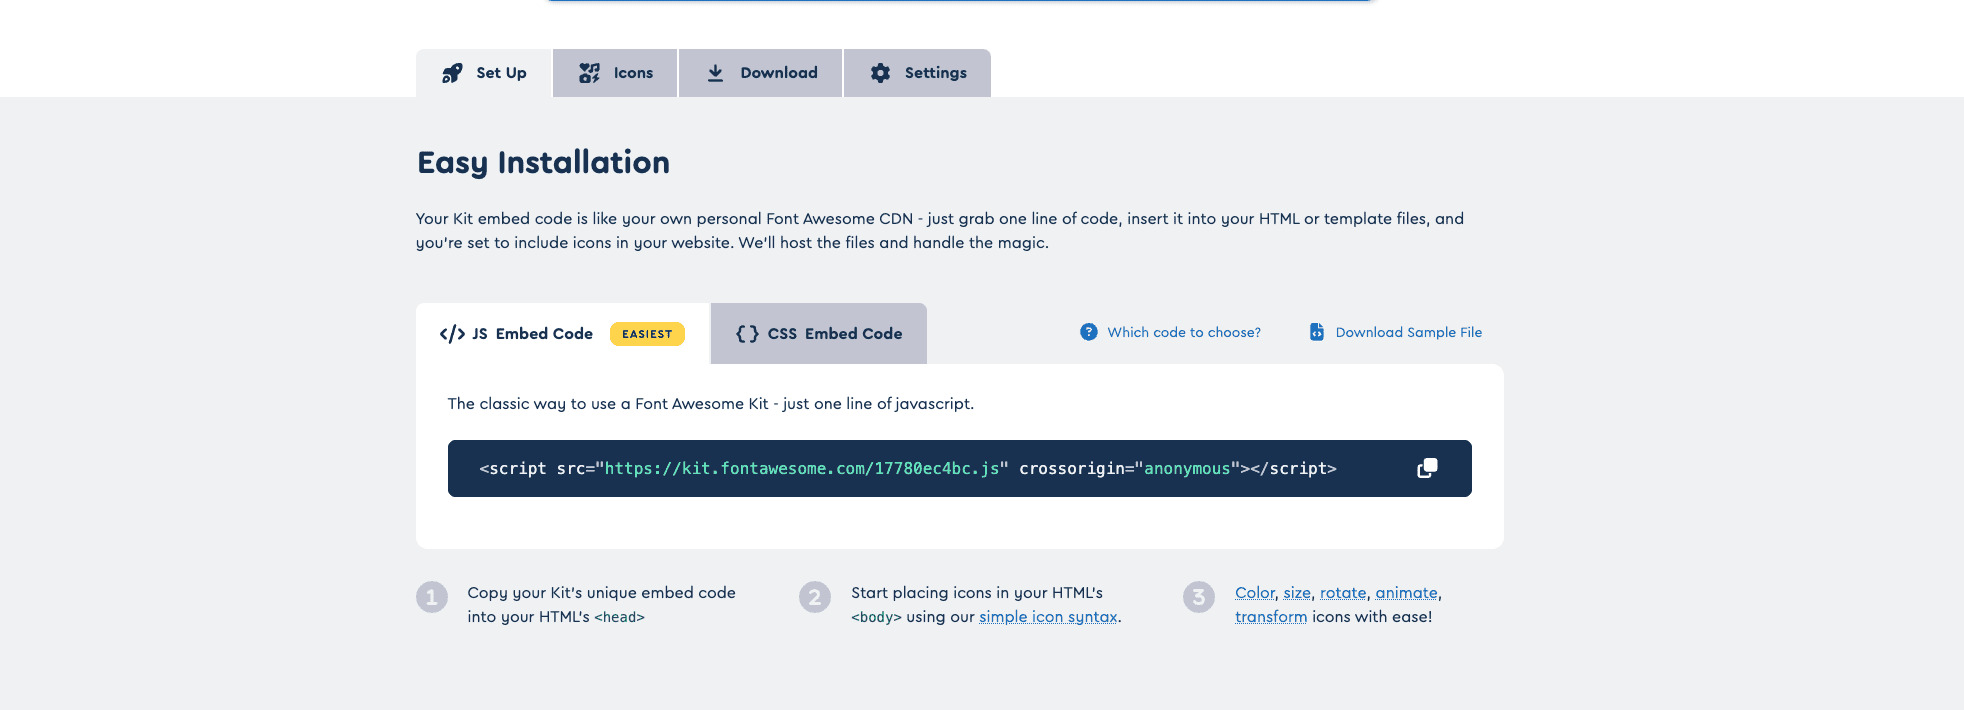Click the </> code icon on JS tab

[x=452, y=334]
